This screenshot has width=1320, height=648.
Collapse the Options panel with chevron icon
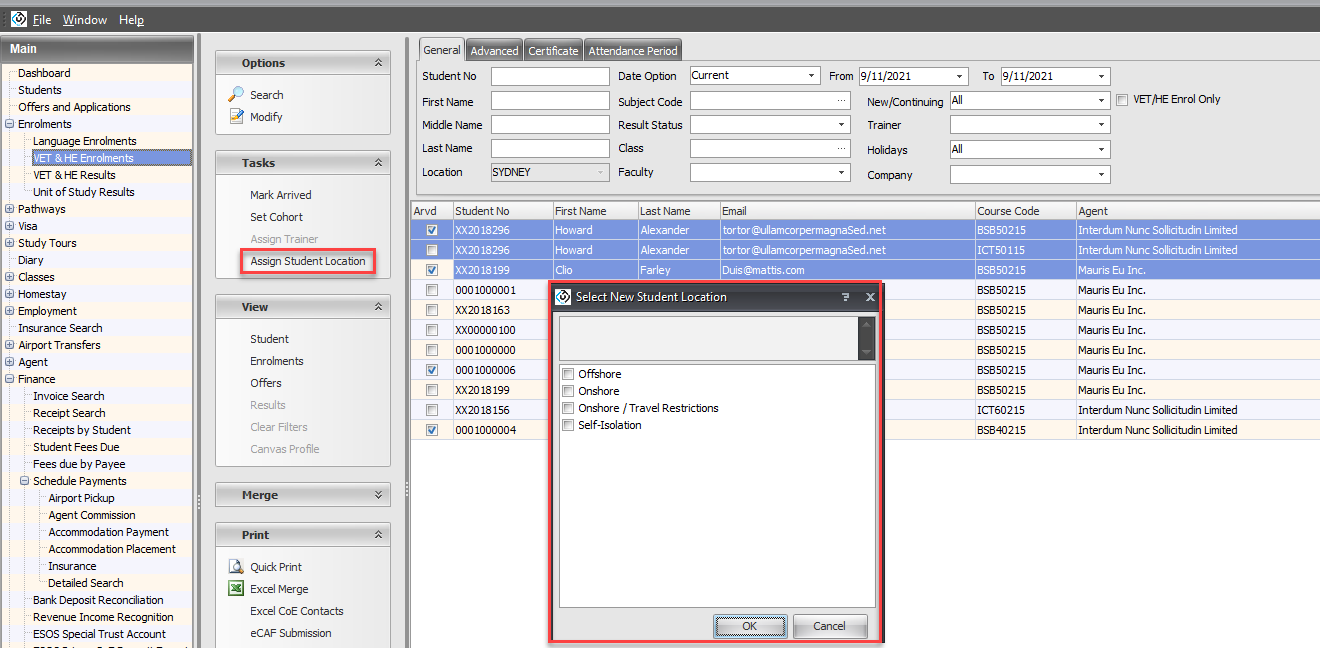tap(378, 63)
